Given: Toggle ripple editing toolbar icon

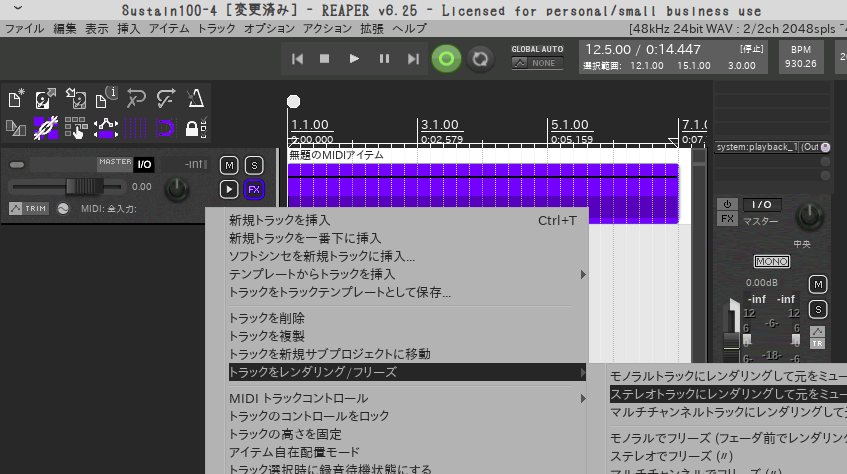Looking at the screenshot, I should pyautogui.click(x=76, y=129).
